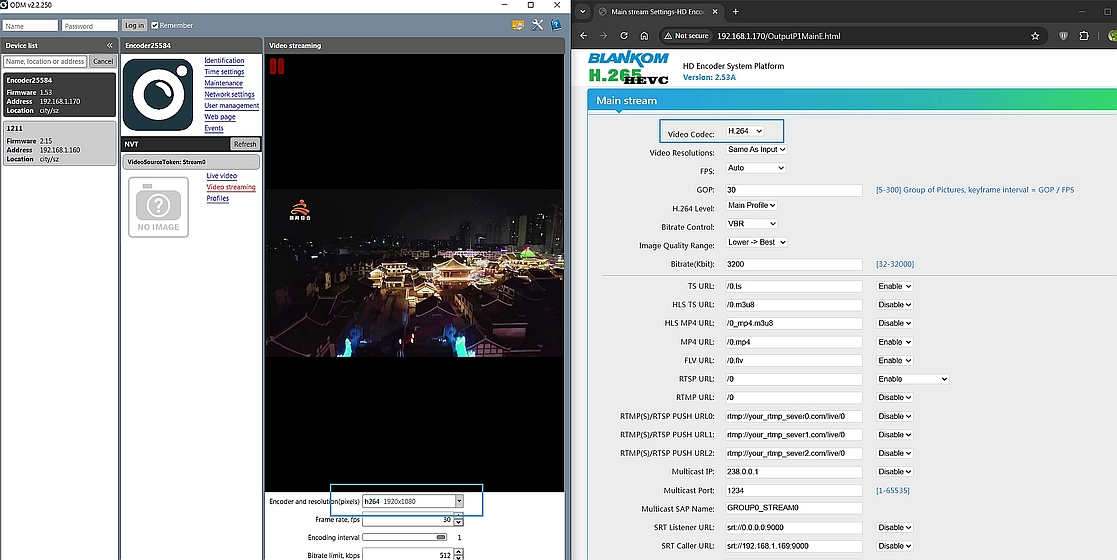
Task: Open the tab search dropdown in browser
Action: [x=583, y=11]
